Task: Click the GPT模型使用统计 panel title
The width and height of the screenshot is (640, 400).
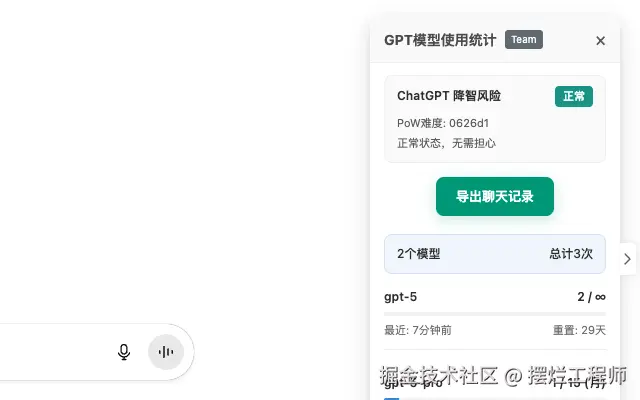Action: pyautogui.click(x=440, y=40)
